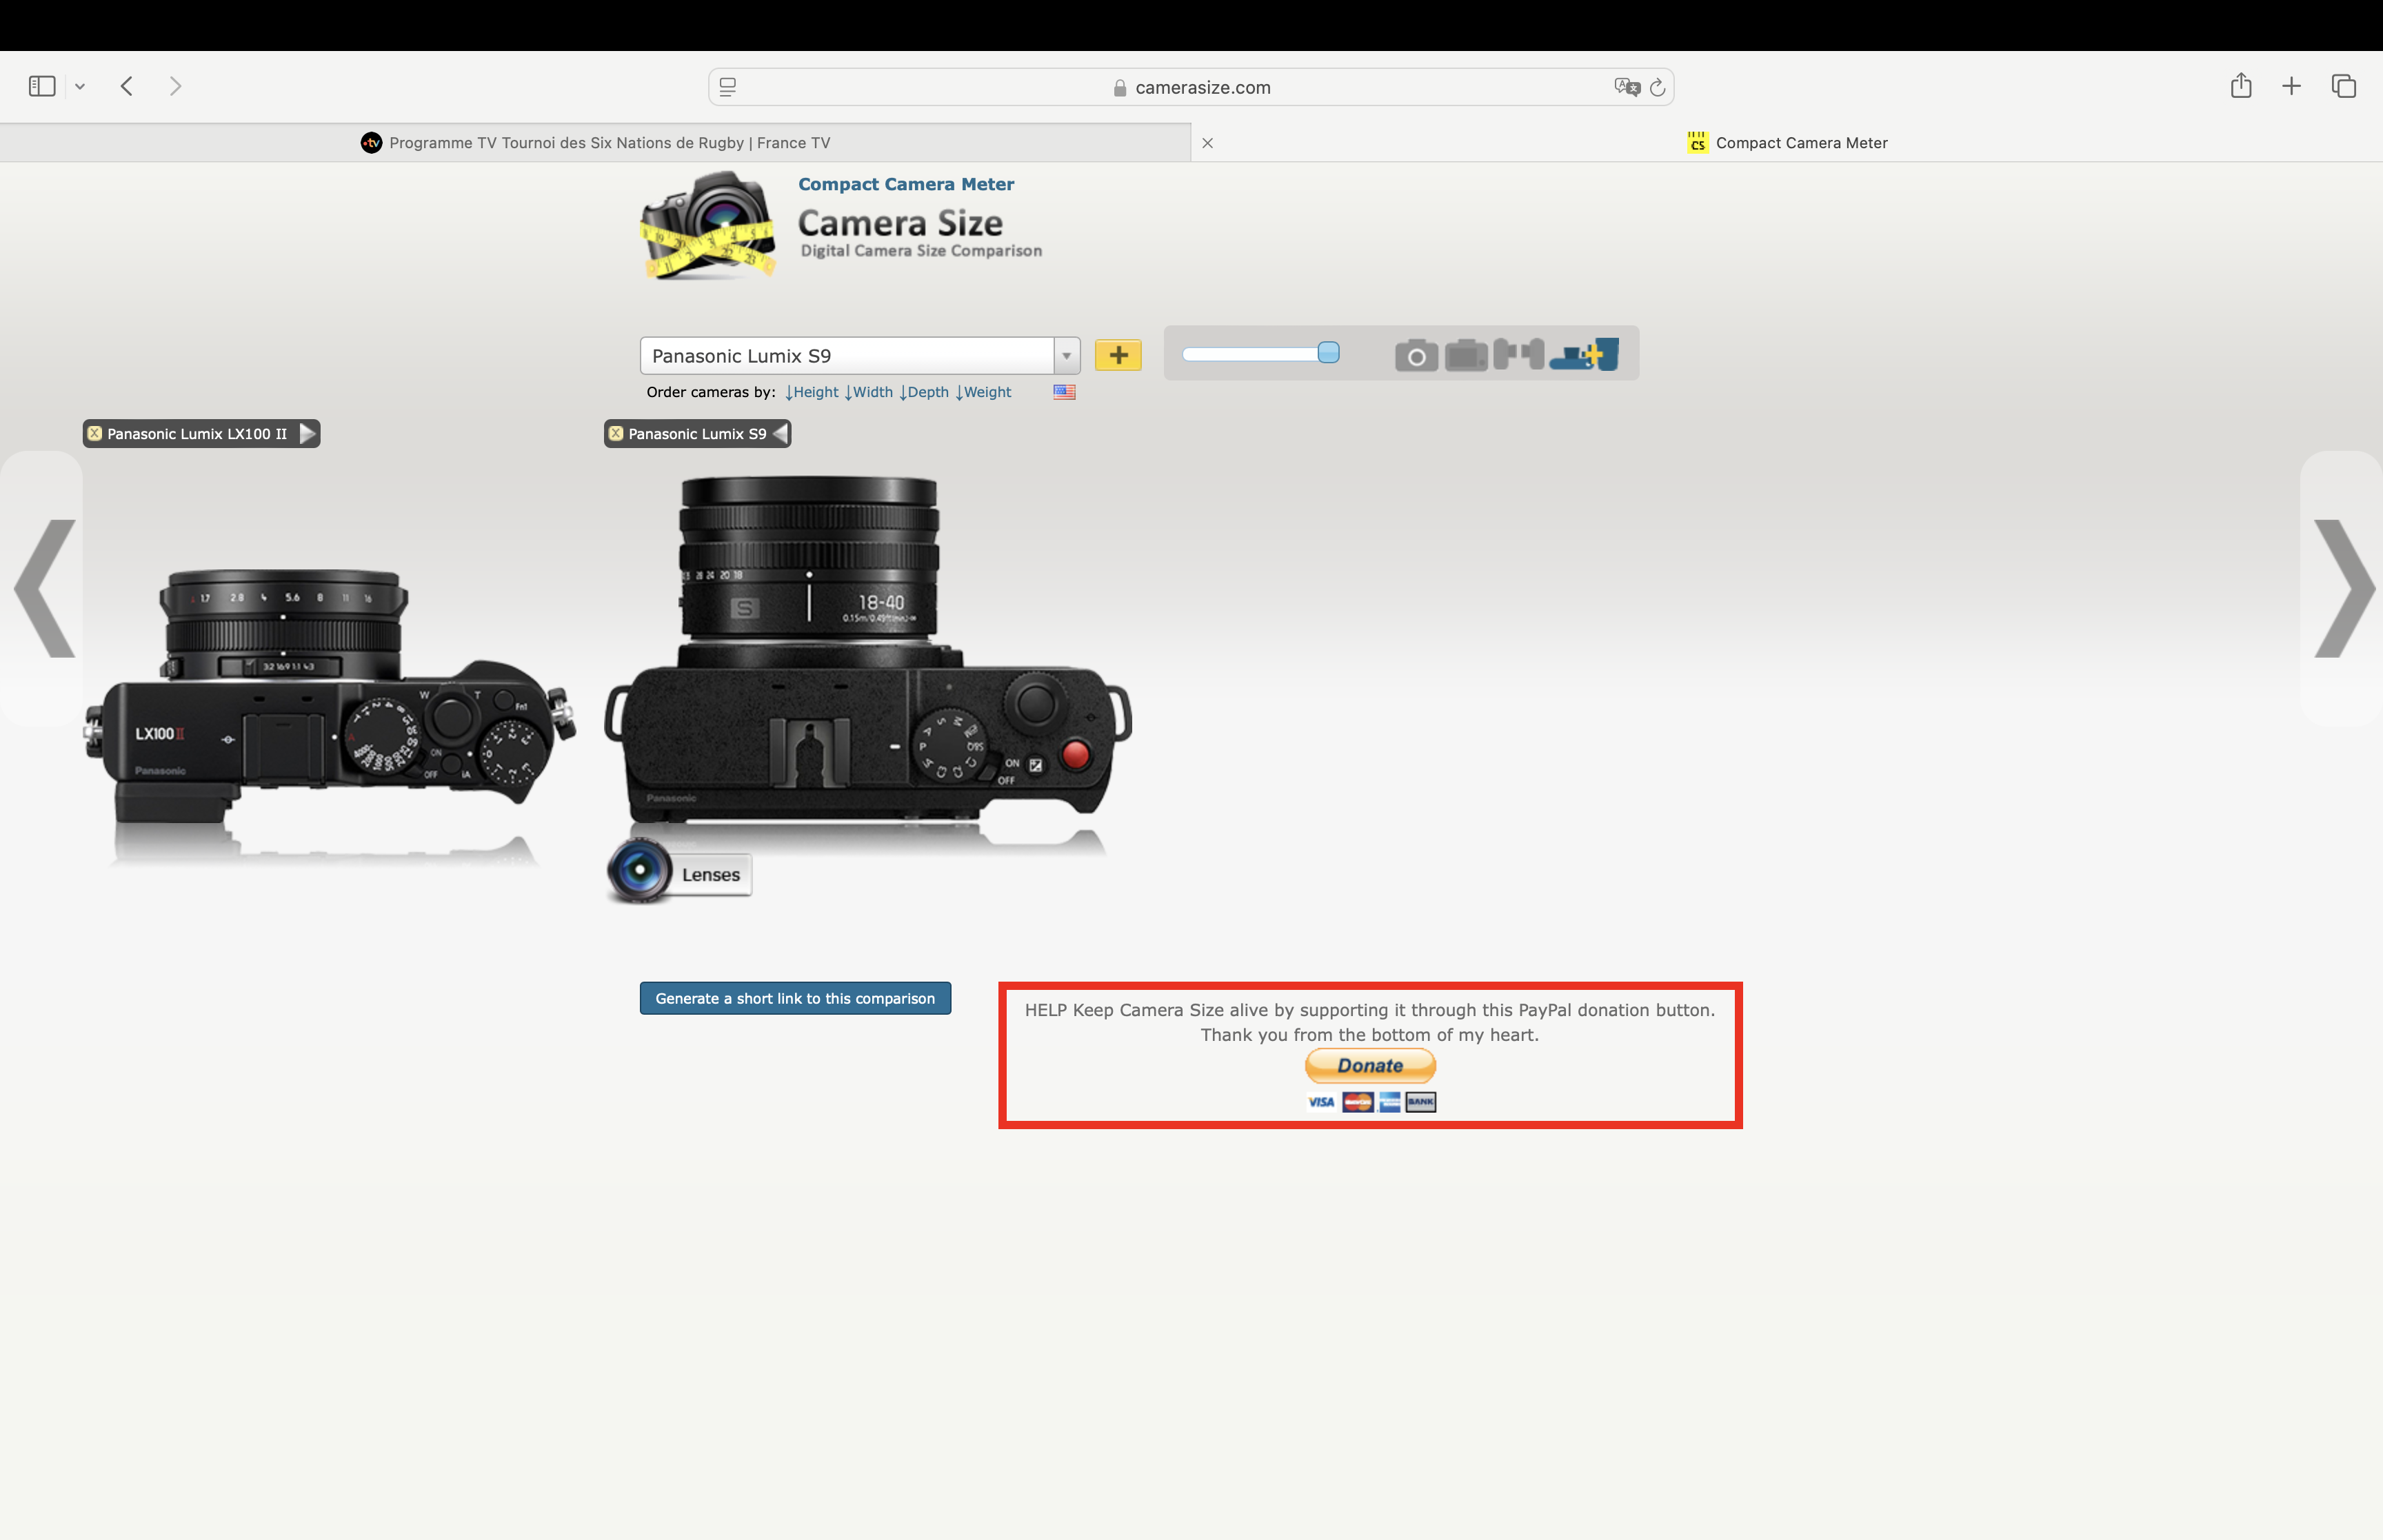Click the Compact Camera Meter heading link
Viewport: 2383px width, 1540px height.
pos(906,184)
